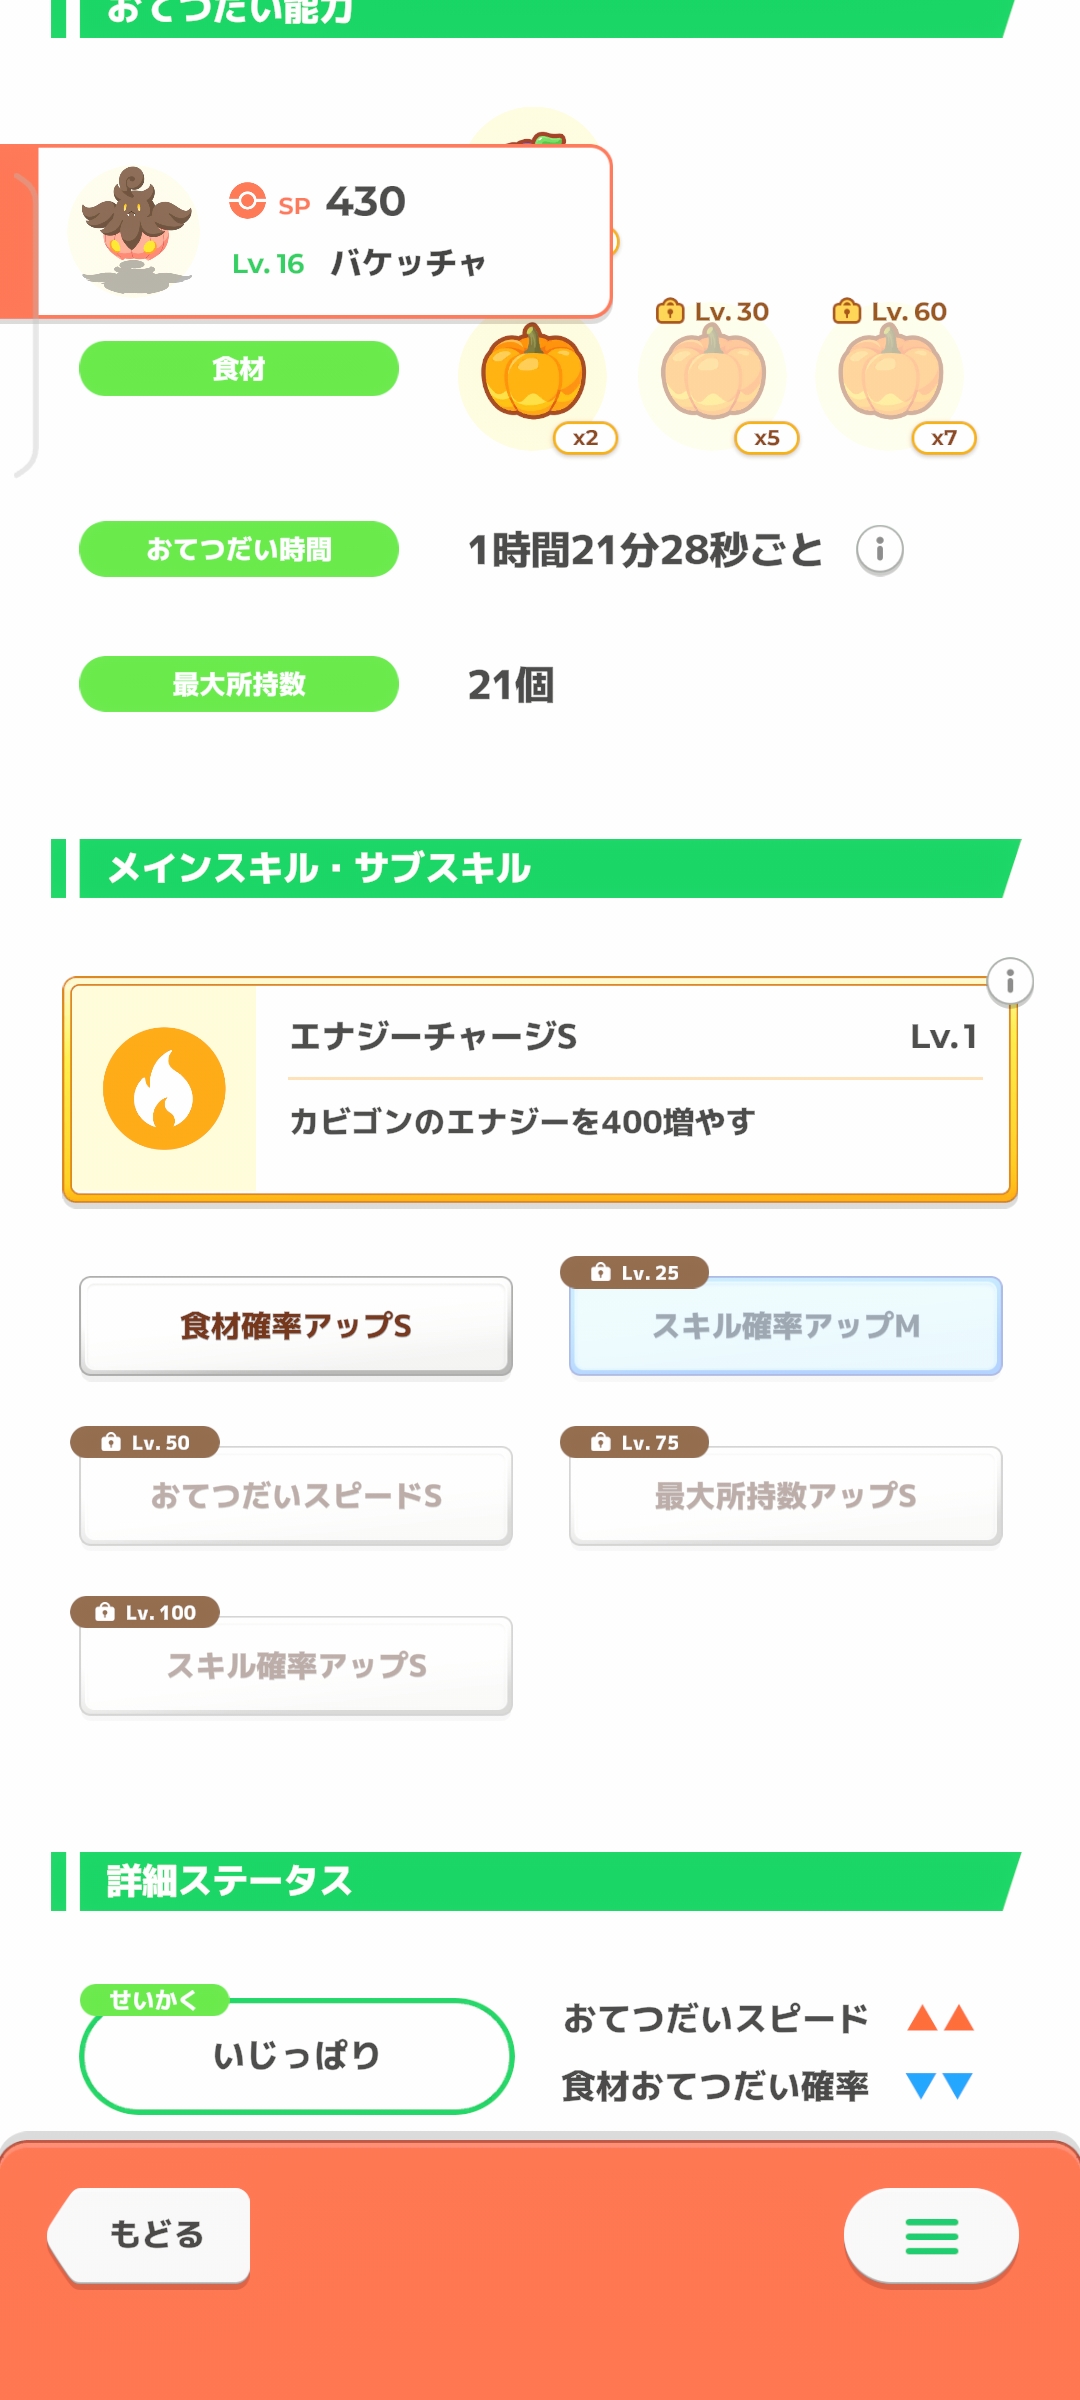Tap the locked スキル確率アップM sub skill

(786, 1326)
